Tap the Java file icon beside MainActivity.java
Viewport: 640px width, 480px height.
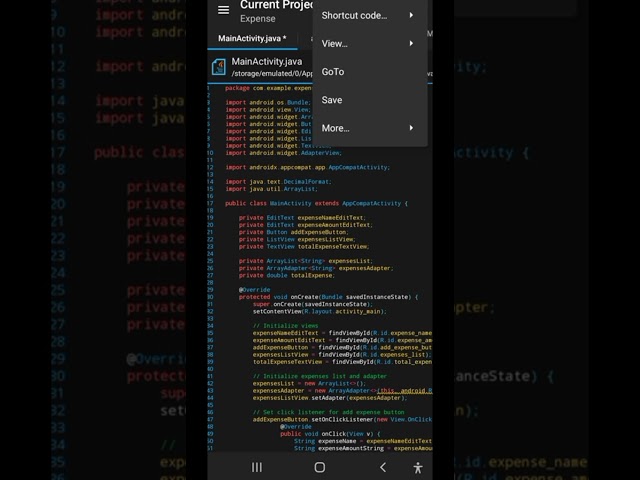click(217, 67)
